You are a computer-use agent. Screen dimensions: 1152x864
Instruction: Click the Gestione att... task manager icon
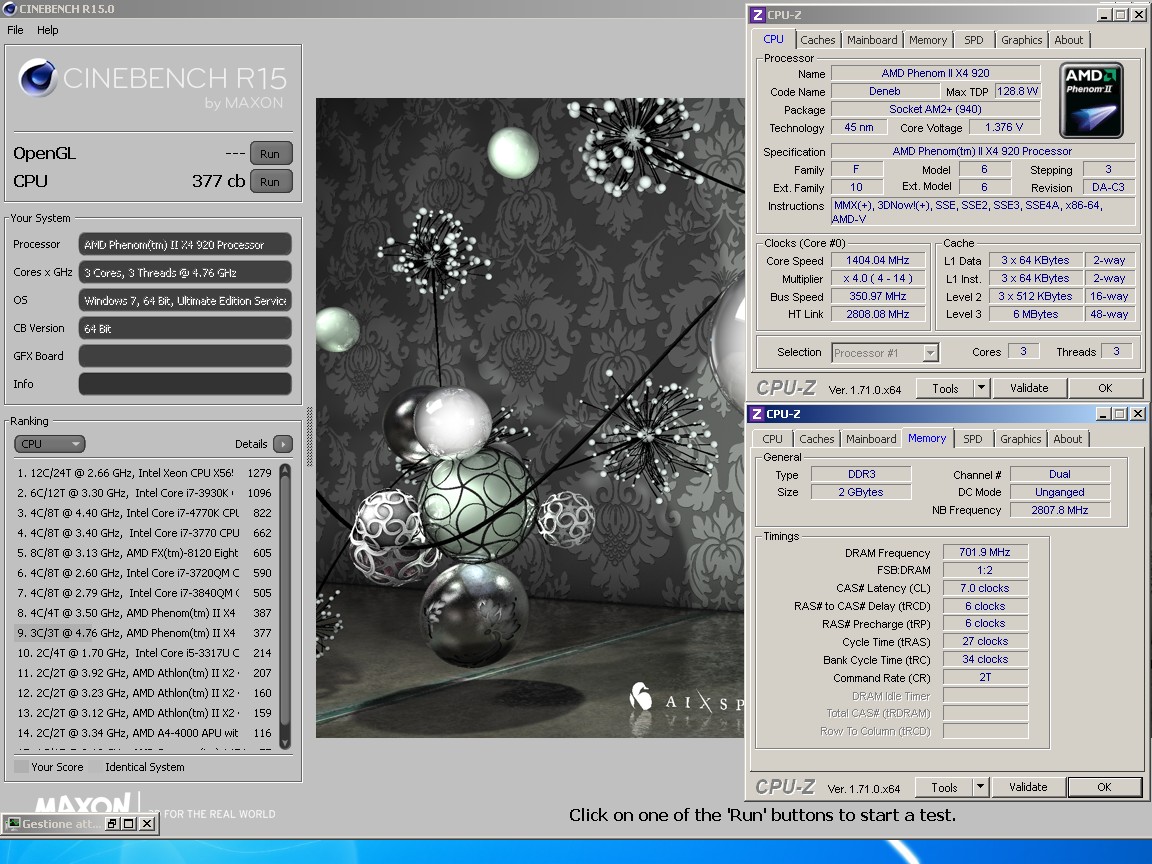click(13, 824)
